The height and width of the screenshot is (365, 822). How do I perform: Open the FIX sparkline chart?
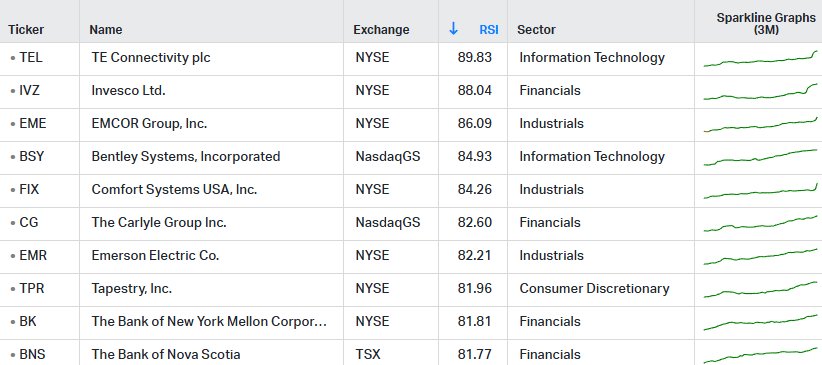(x=760, y=191)
